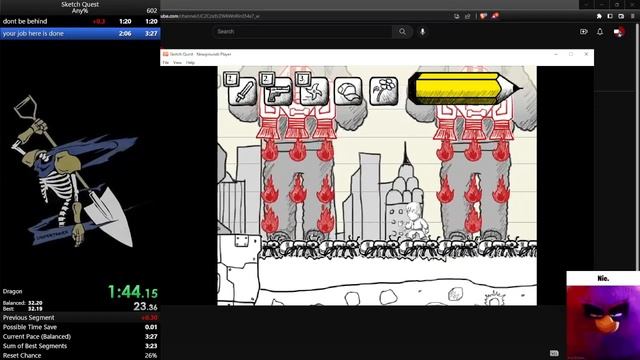
Task: Select the baseball cap item slot
Action: [348, 91]
